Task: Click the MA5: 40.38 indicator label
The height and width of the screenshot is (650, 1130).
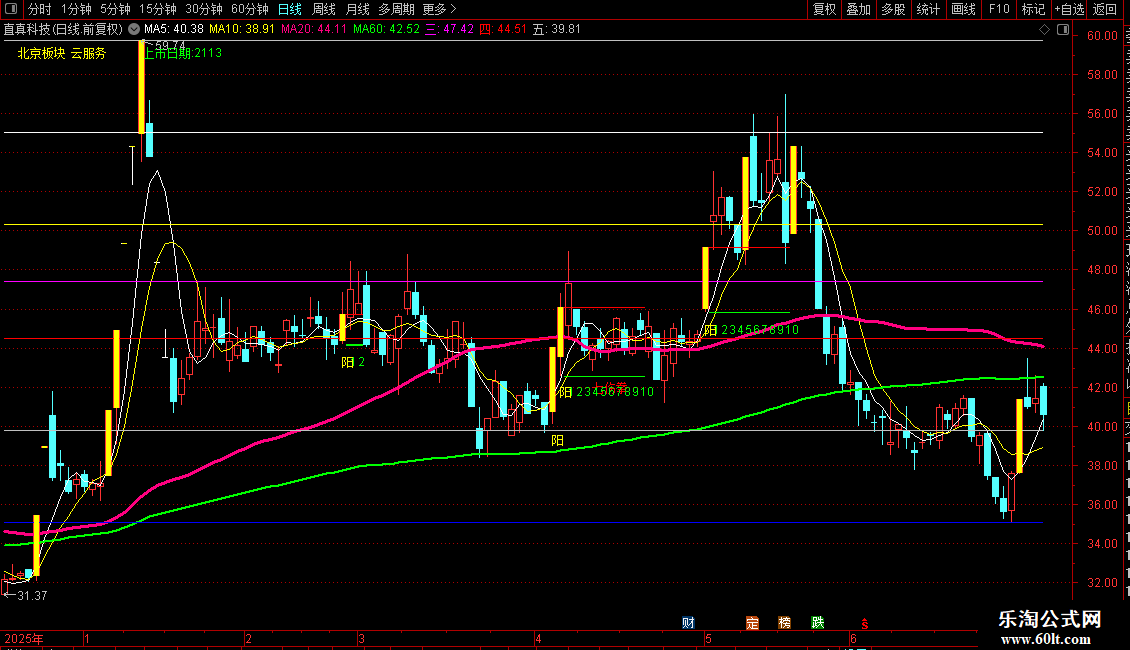Action: [x=174, y=29]
